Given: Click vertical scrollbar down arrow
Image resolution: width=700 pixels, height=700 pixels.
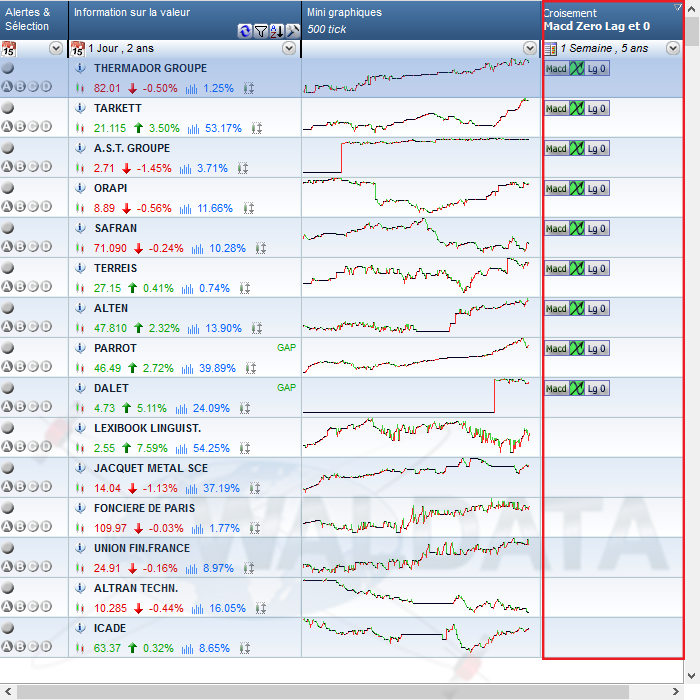Looking at the screenshot, I should coord(692,675).
